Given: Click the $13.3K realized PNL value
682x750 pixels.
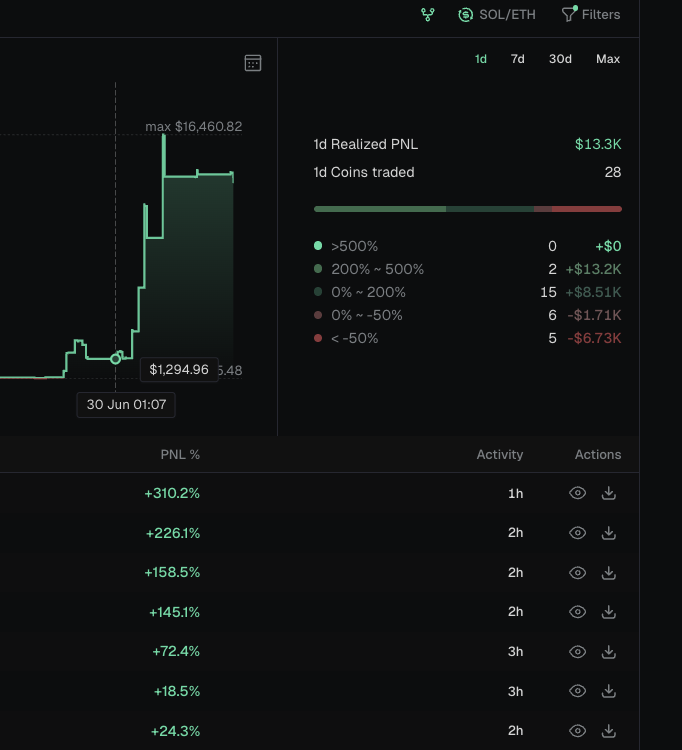Looking at the screenshot, I should point(598,144).
